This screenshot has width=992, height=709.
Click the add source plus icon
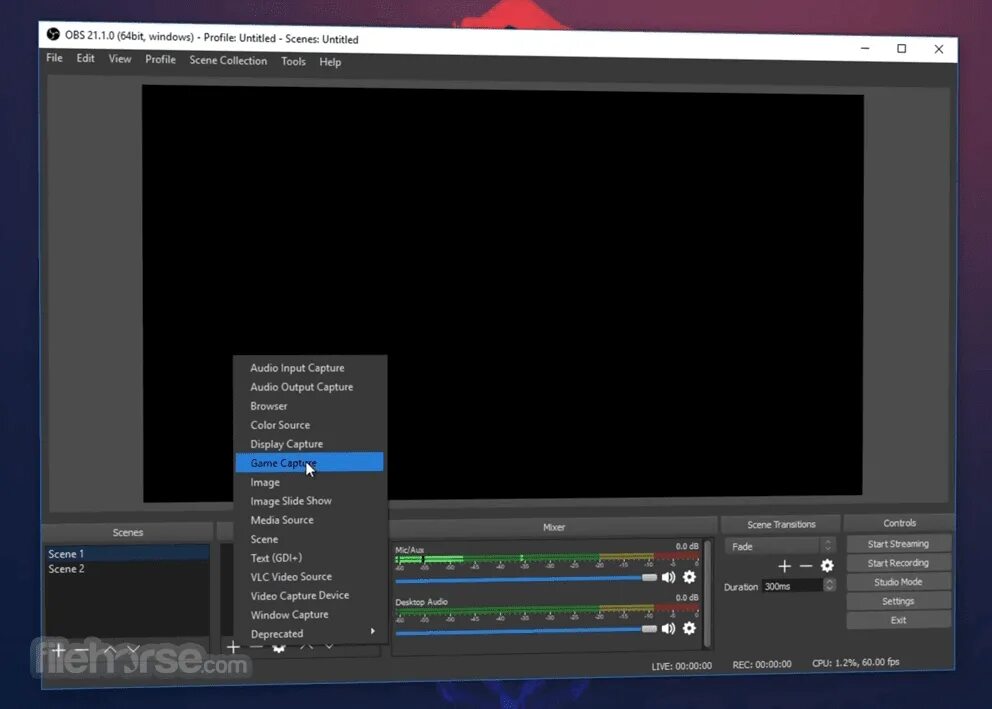(x=233, y=647)
